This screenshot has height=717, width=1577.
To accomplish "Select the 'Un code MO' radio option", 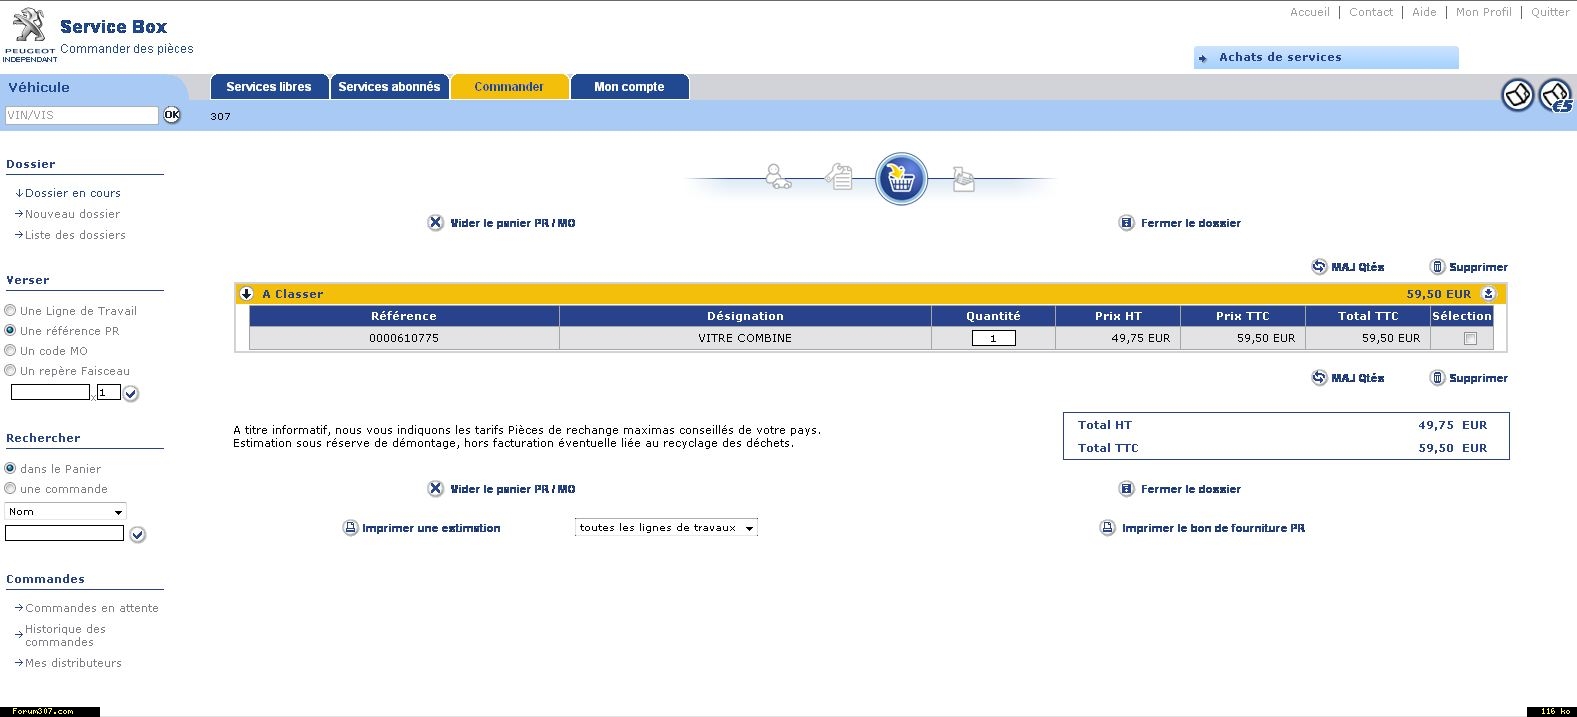I will (10, 351).
